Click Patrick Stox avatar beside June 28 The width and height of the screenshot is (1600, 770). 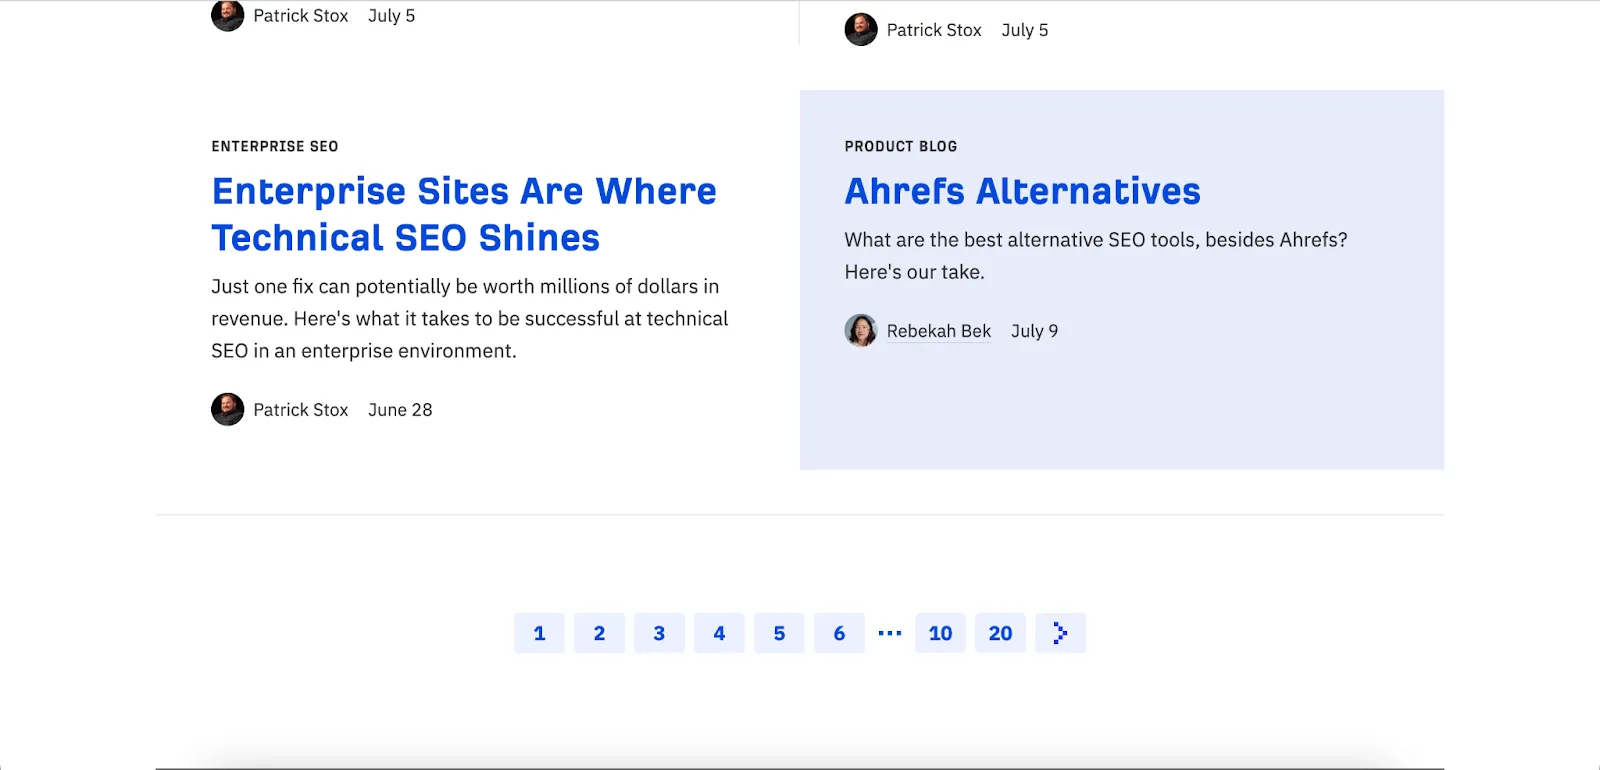[x=228, y=409]
